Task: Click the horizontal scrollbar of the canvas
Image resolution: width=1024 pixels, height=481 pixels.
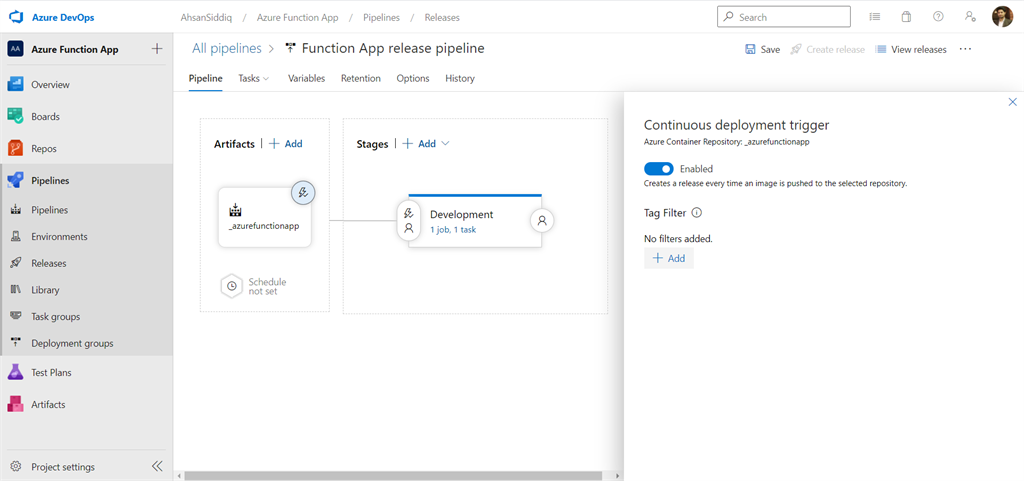Action: (x=393, y=476)
